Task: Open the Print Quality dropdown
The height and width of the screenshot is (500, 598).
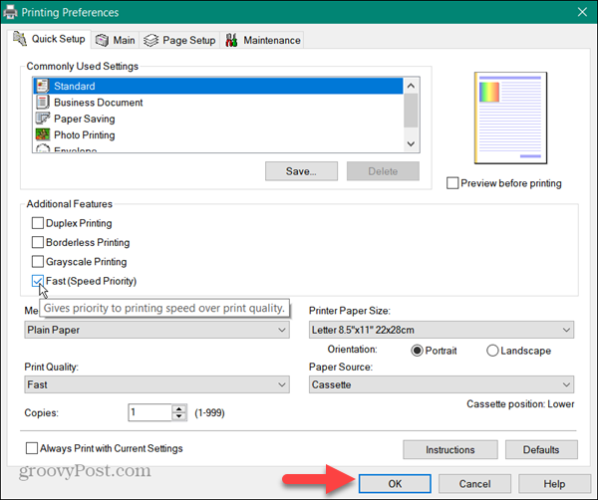Action: 157,384
